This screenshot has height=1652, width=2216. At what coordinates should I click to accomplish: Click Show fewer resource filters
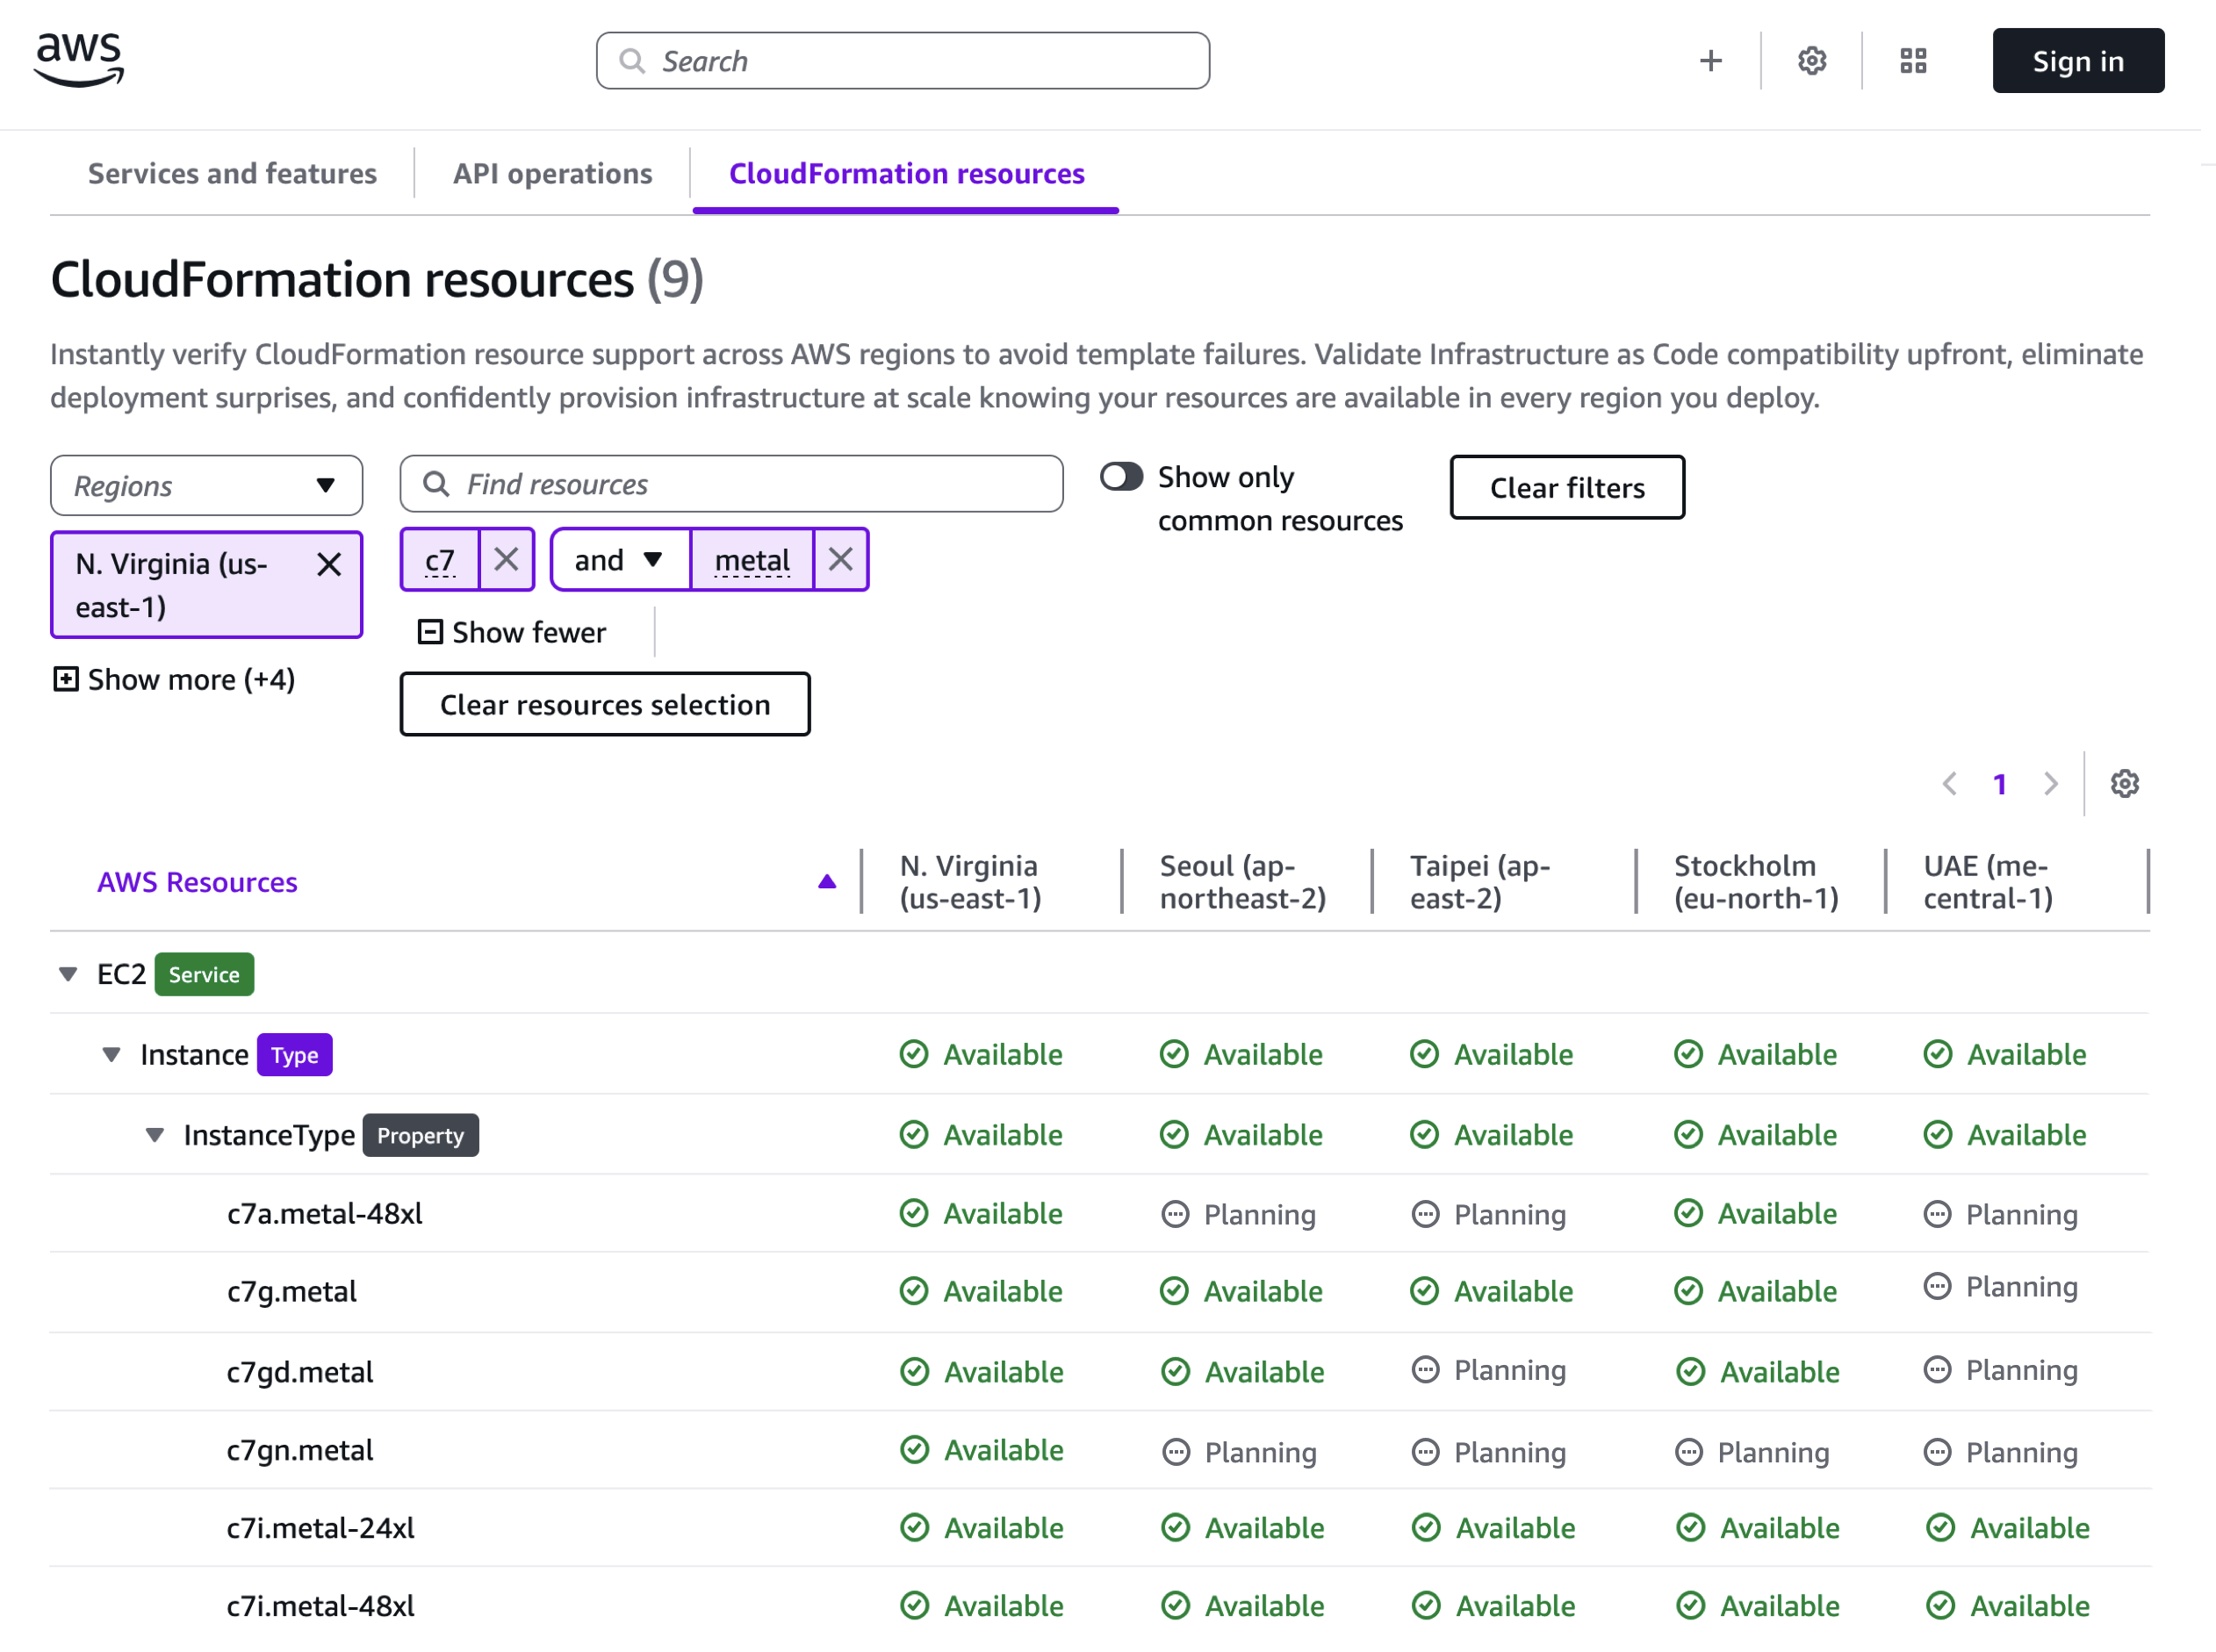pyautogui.click(x=512, y=632)
